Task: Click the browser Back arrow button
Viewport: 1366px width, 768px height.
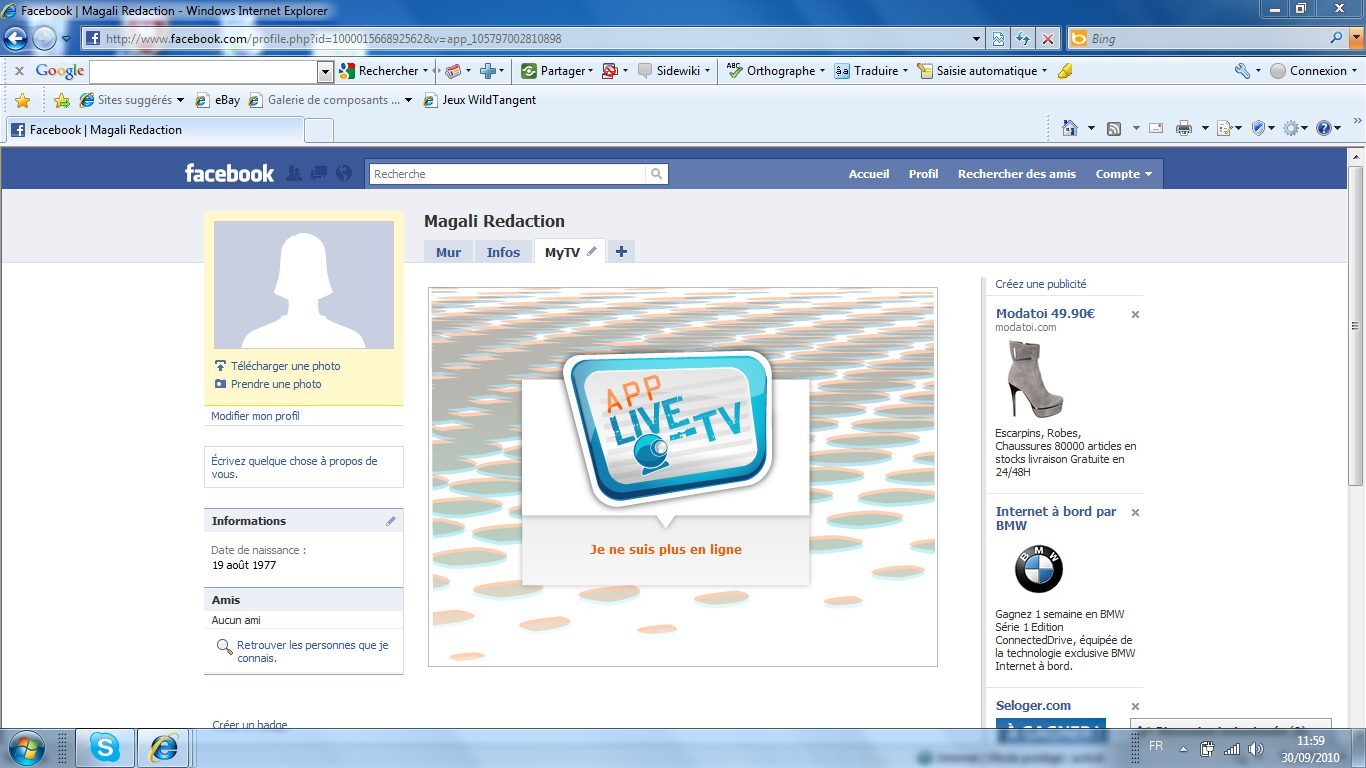Action: [14, 39]
